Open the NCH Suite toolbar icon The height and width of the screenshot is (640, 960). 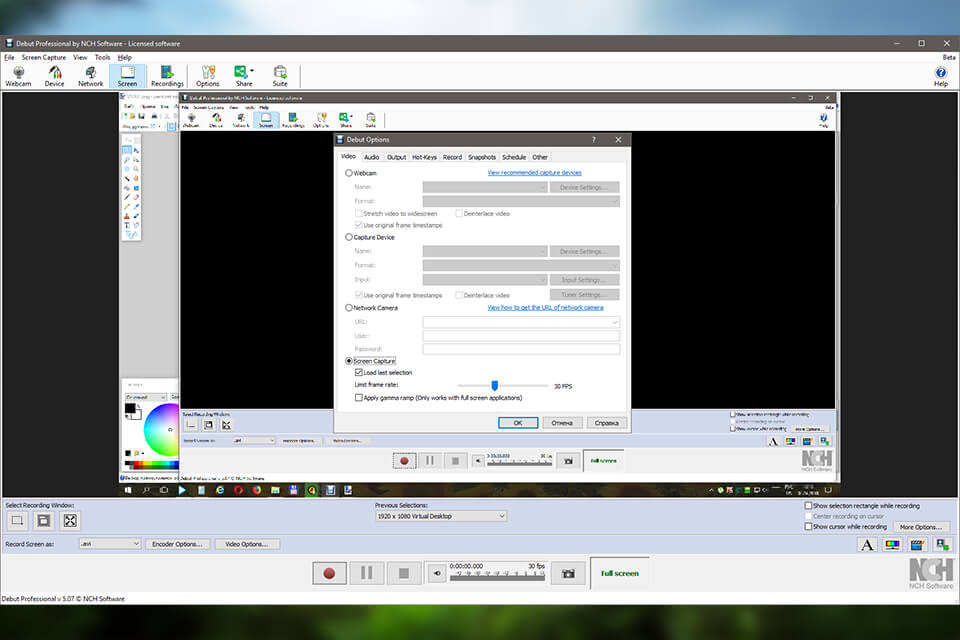click(x=280, y=77)
